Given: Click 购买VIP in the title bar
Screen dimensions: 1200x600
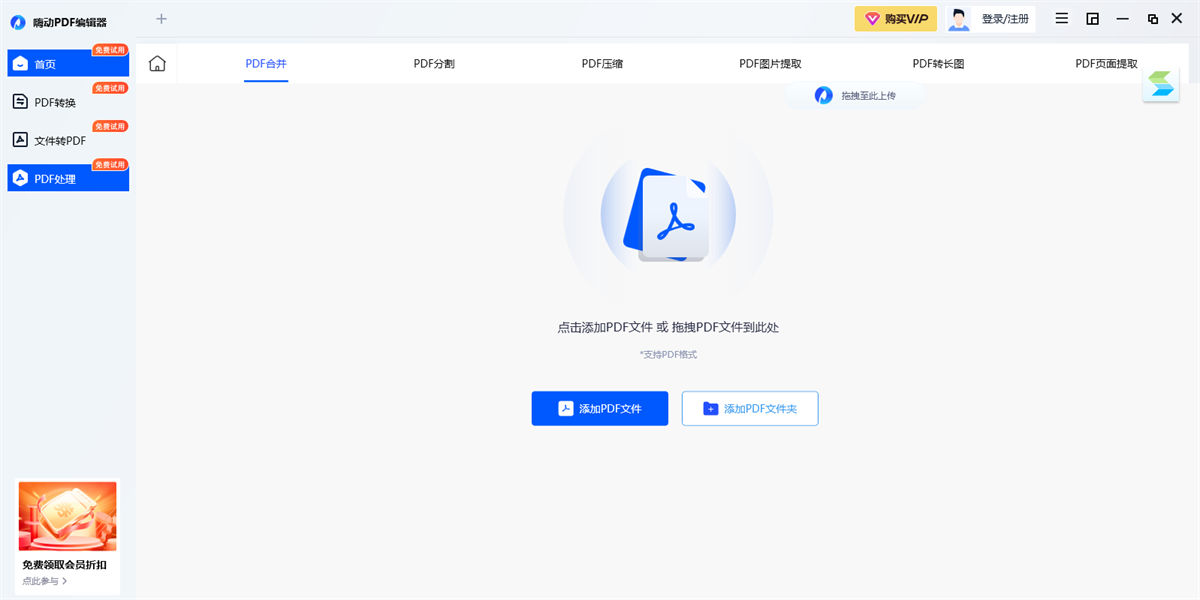Looking at the screenshot, I should (x=895, y=18).
